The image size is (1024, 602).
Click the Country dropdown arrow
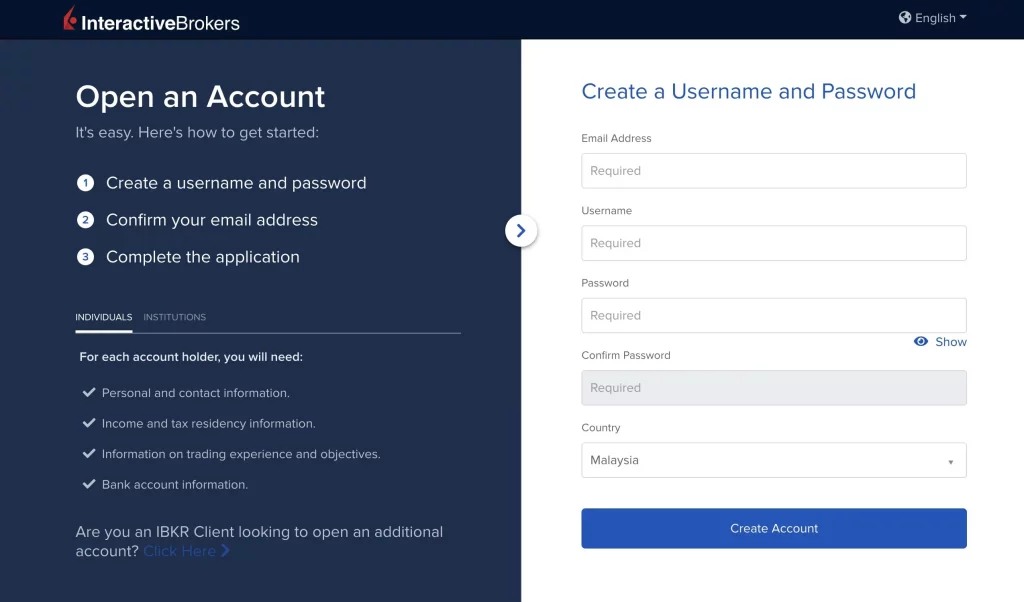tap(950, 462)
